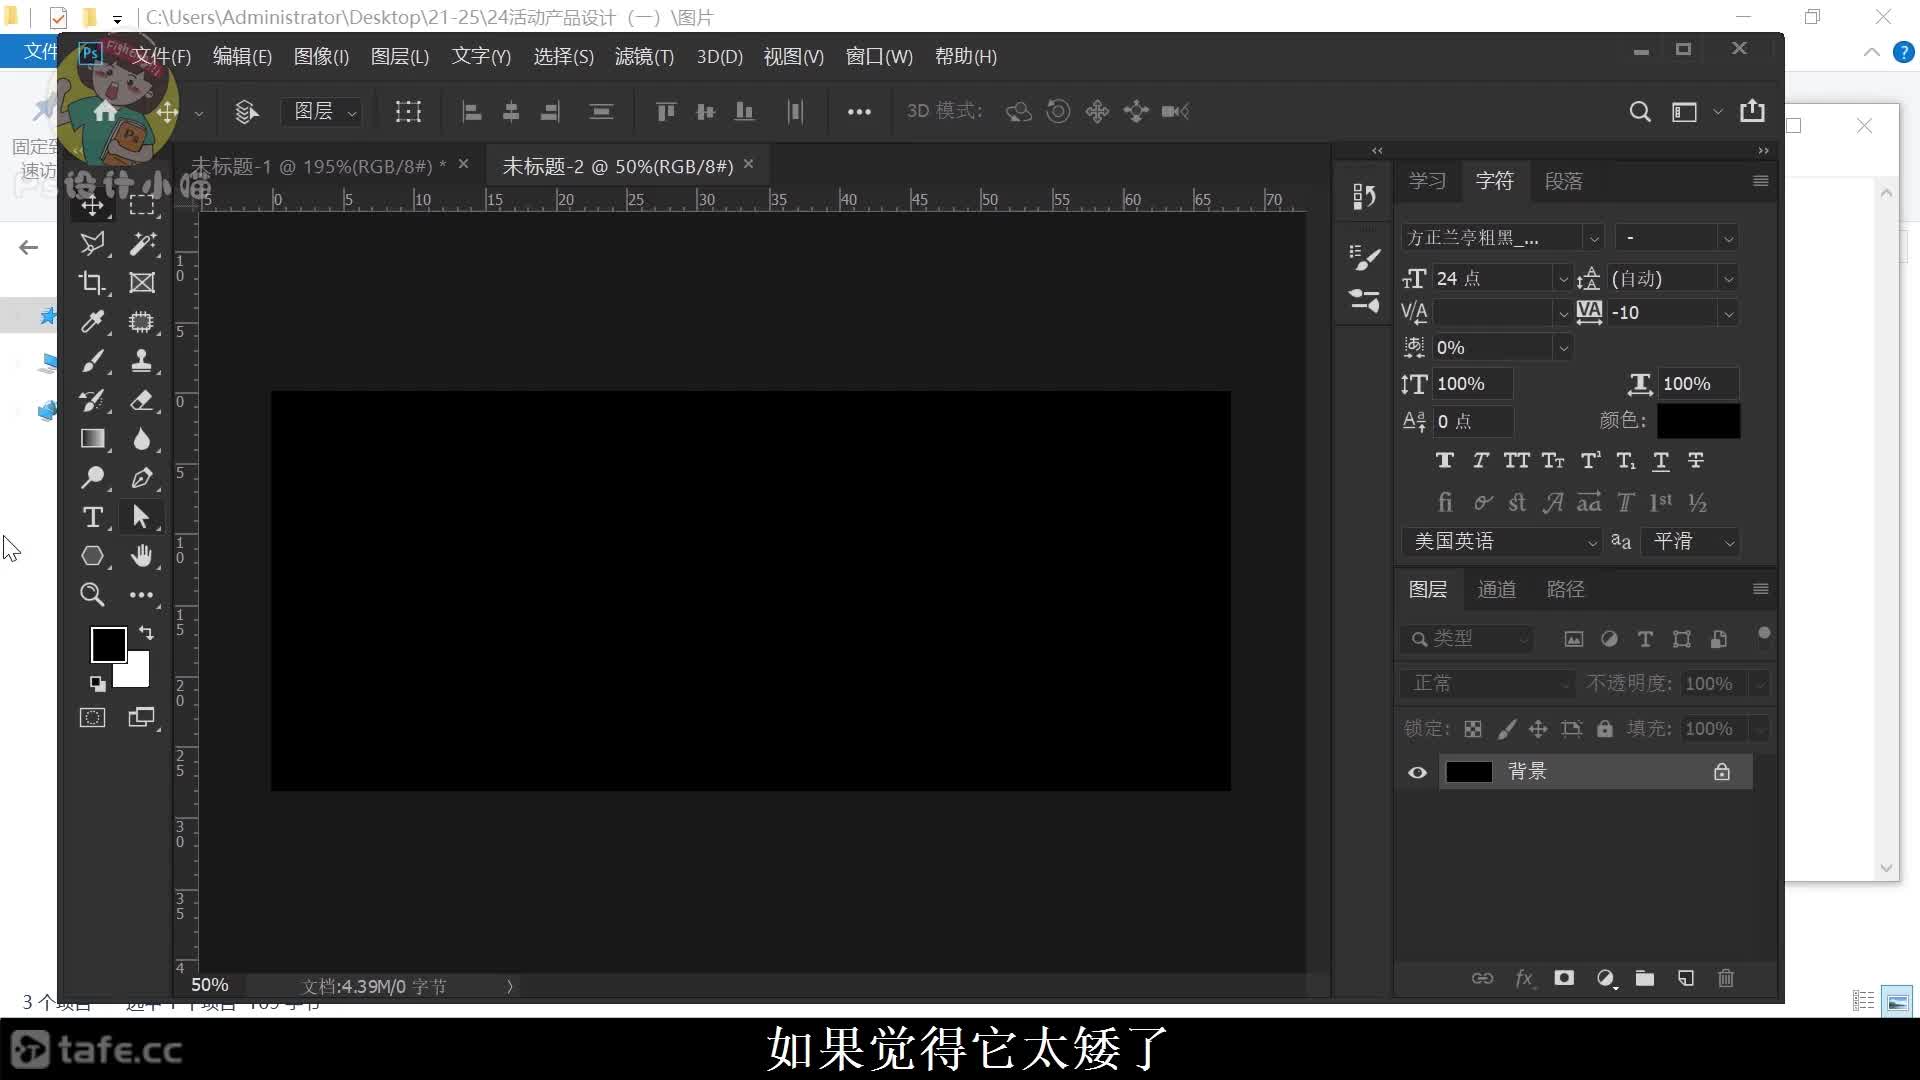The width and height of the screenshot is (1920, 1080).
Task: Open the font family dropdown
Action: pyautogui.click(x=1593, y=238)
